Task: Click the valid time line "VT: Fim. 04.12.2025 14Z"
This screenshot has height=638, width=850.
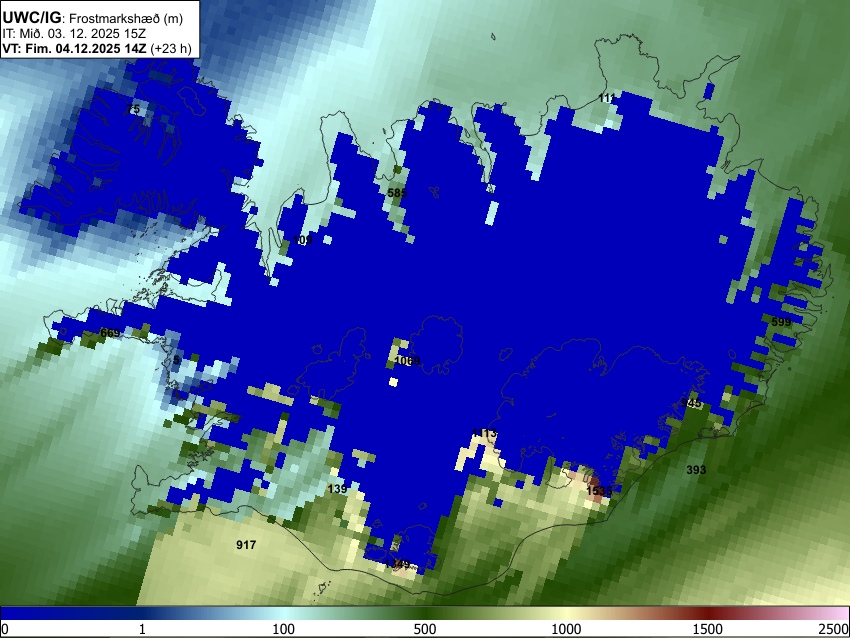Action: [x=74, y=48]
